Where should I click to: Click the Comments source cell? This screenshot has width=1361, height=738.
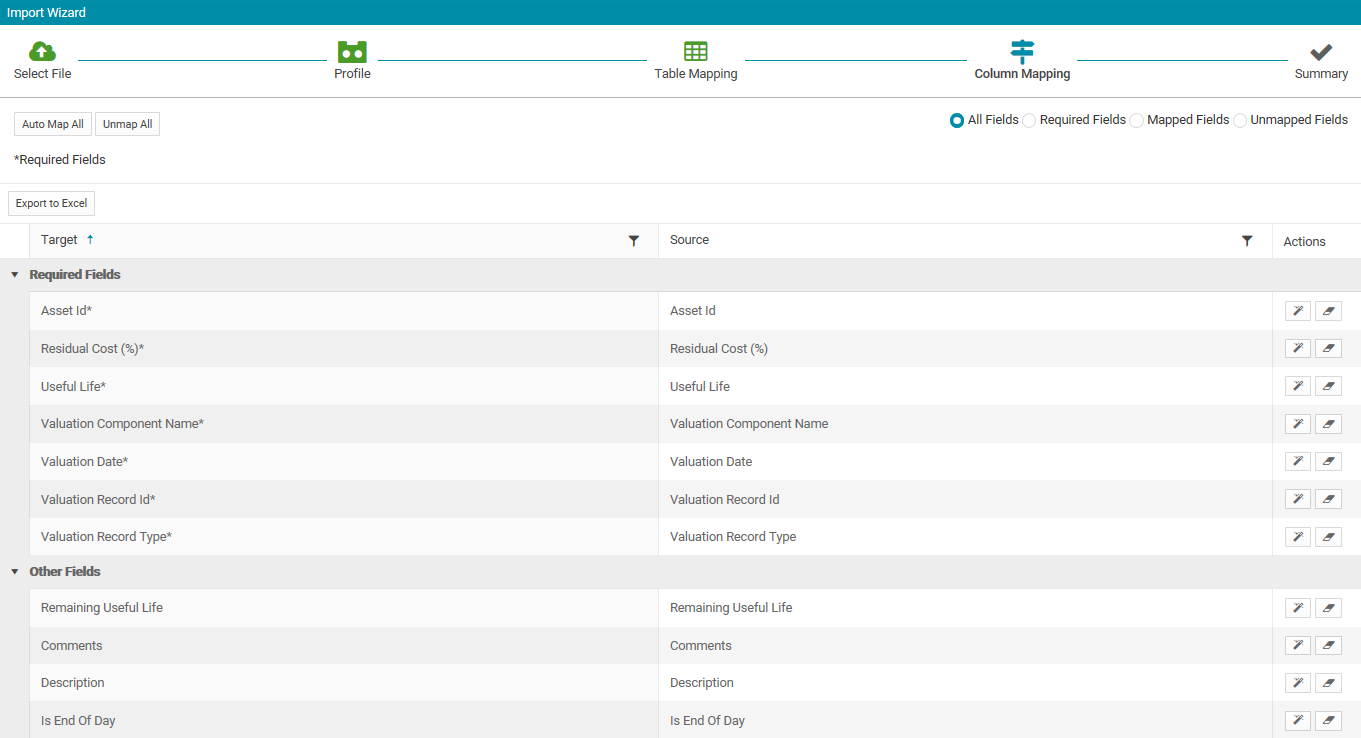[965, 646]
